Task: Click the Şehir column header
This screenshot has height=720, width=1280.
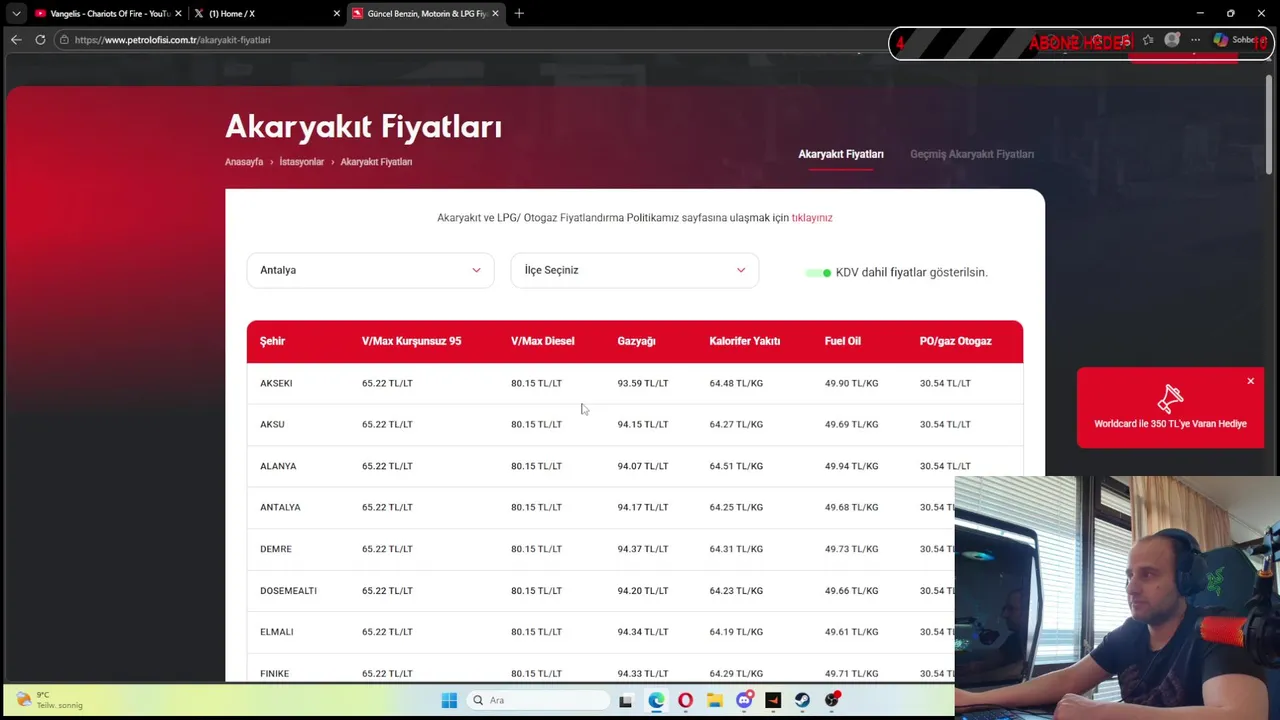Action: pos(272,341)
